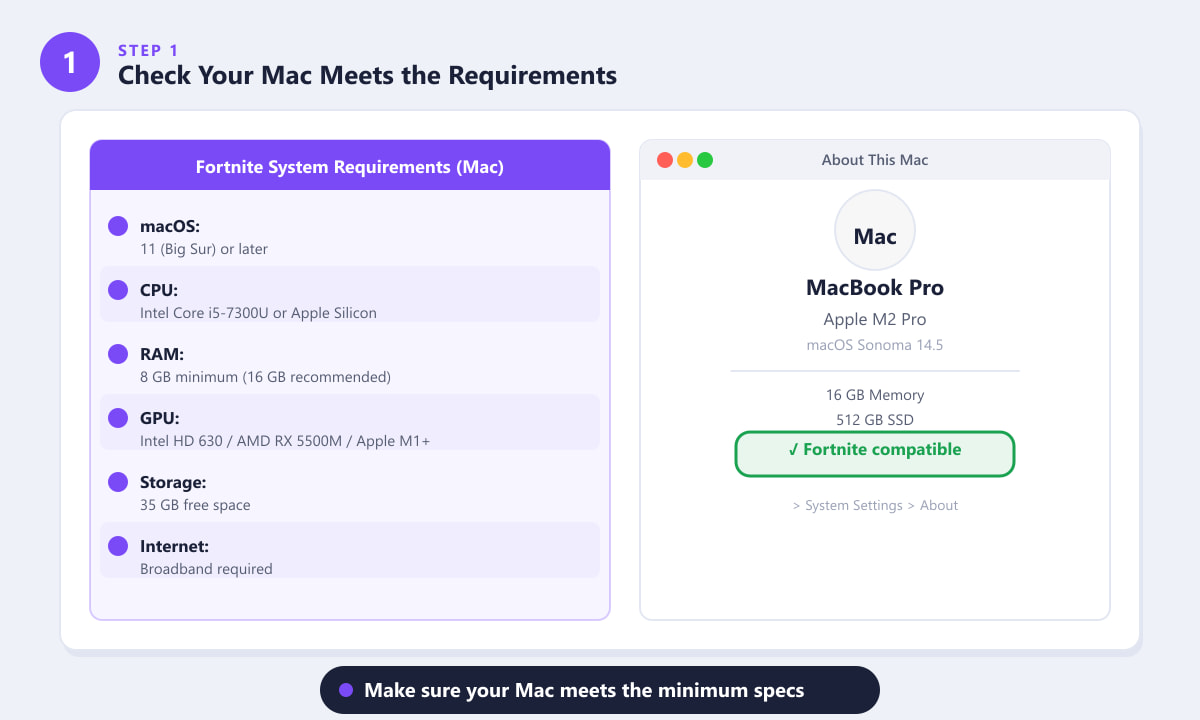Select the Apple M2 Pro chip text

tap(875, 320)
